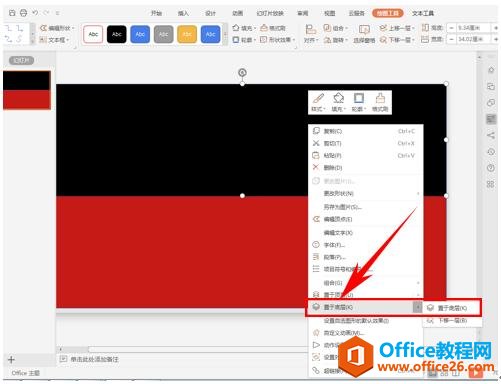Viewport: 501px width, 384px height.
Task: Click the format painter brush in mini toolbar
Action: click(x=380, y=102)
